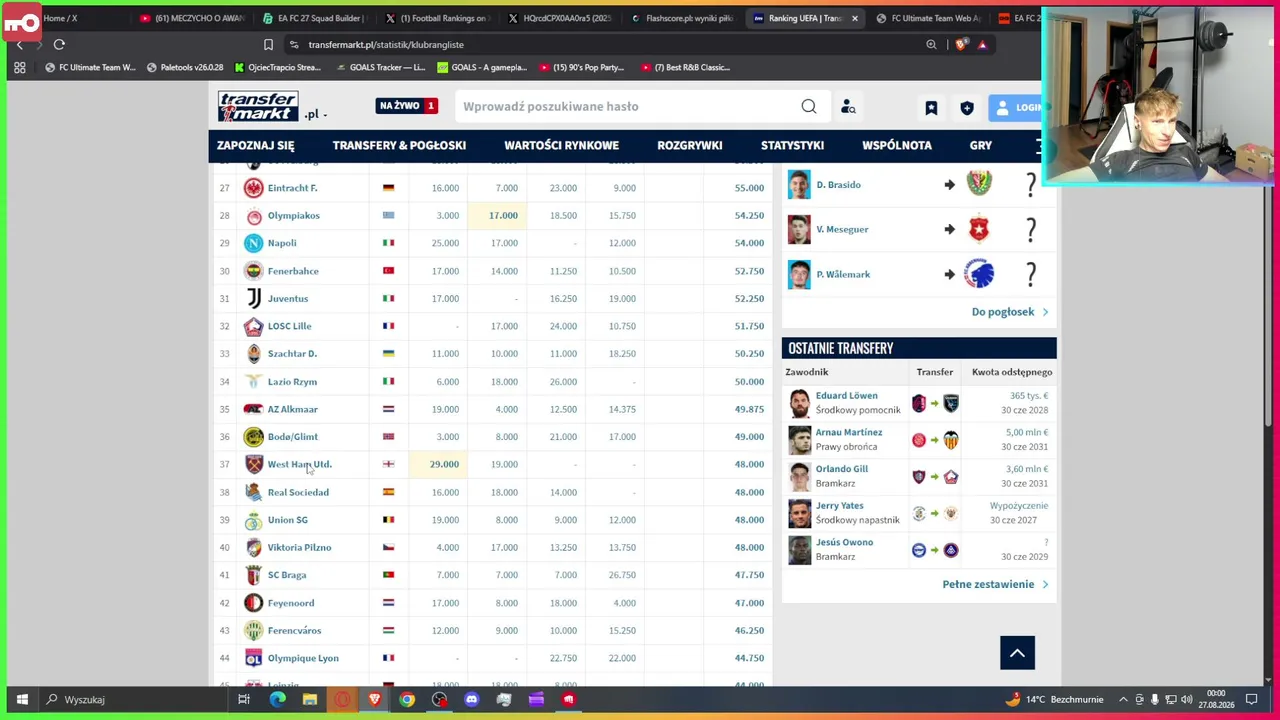Image resolution: width=1280 pixels, height=720 pixels.
Task: Open the Szachtar D. club link
Action: (x=292, y=354)
